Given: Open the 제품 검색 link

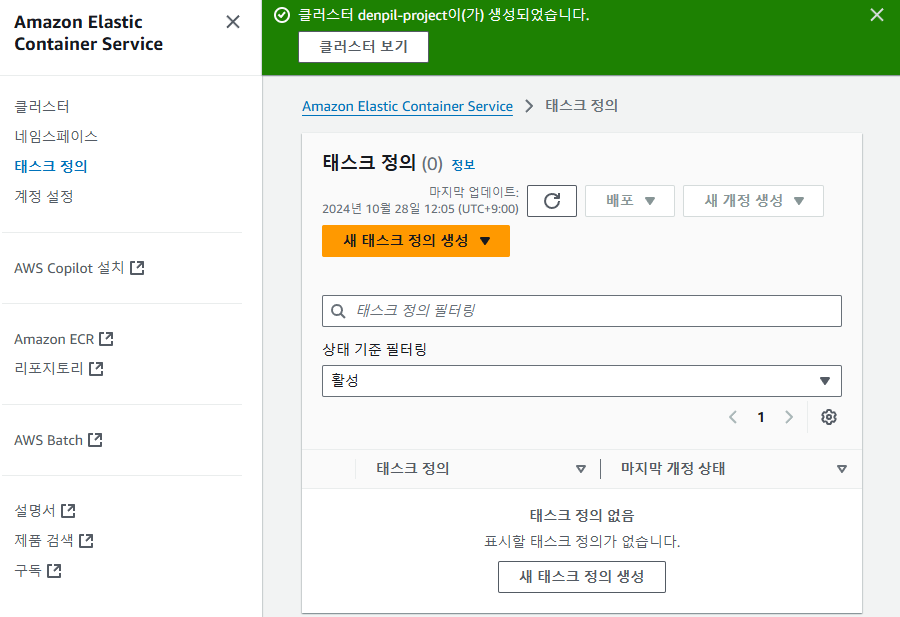Looking at the screenshot, I should click(53, 540).
